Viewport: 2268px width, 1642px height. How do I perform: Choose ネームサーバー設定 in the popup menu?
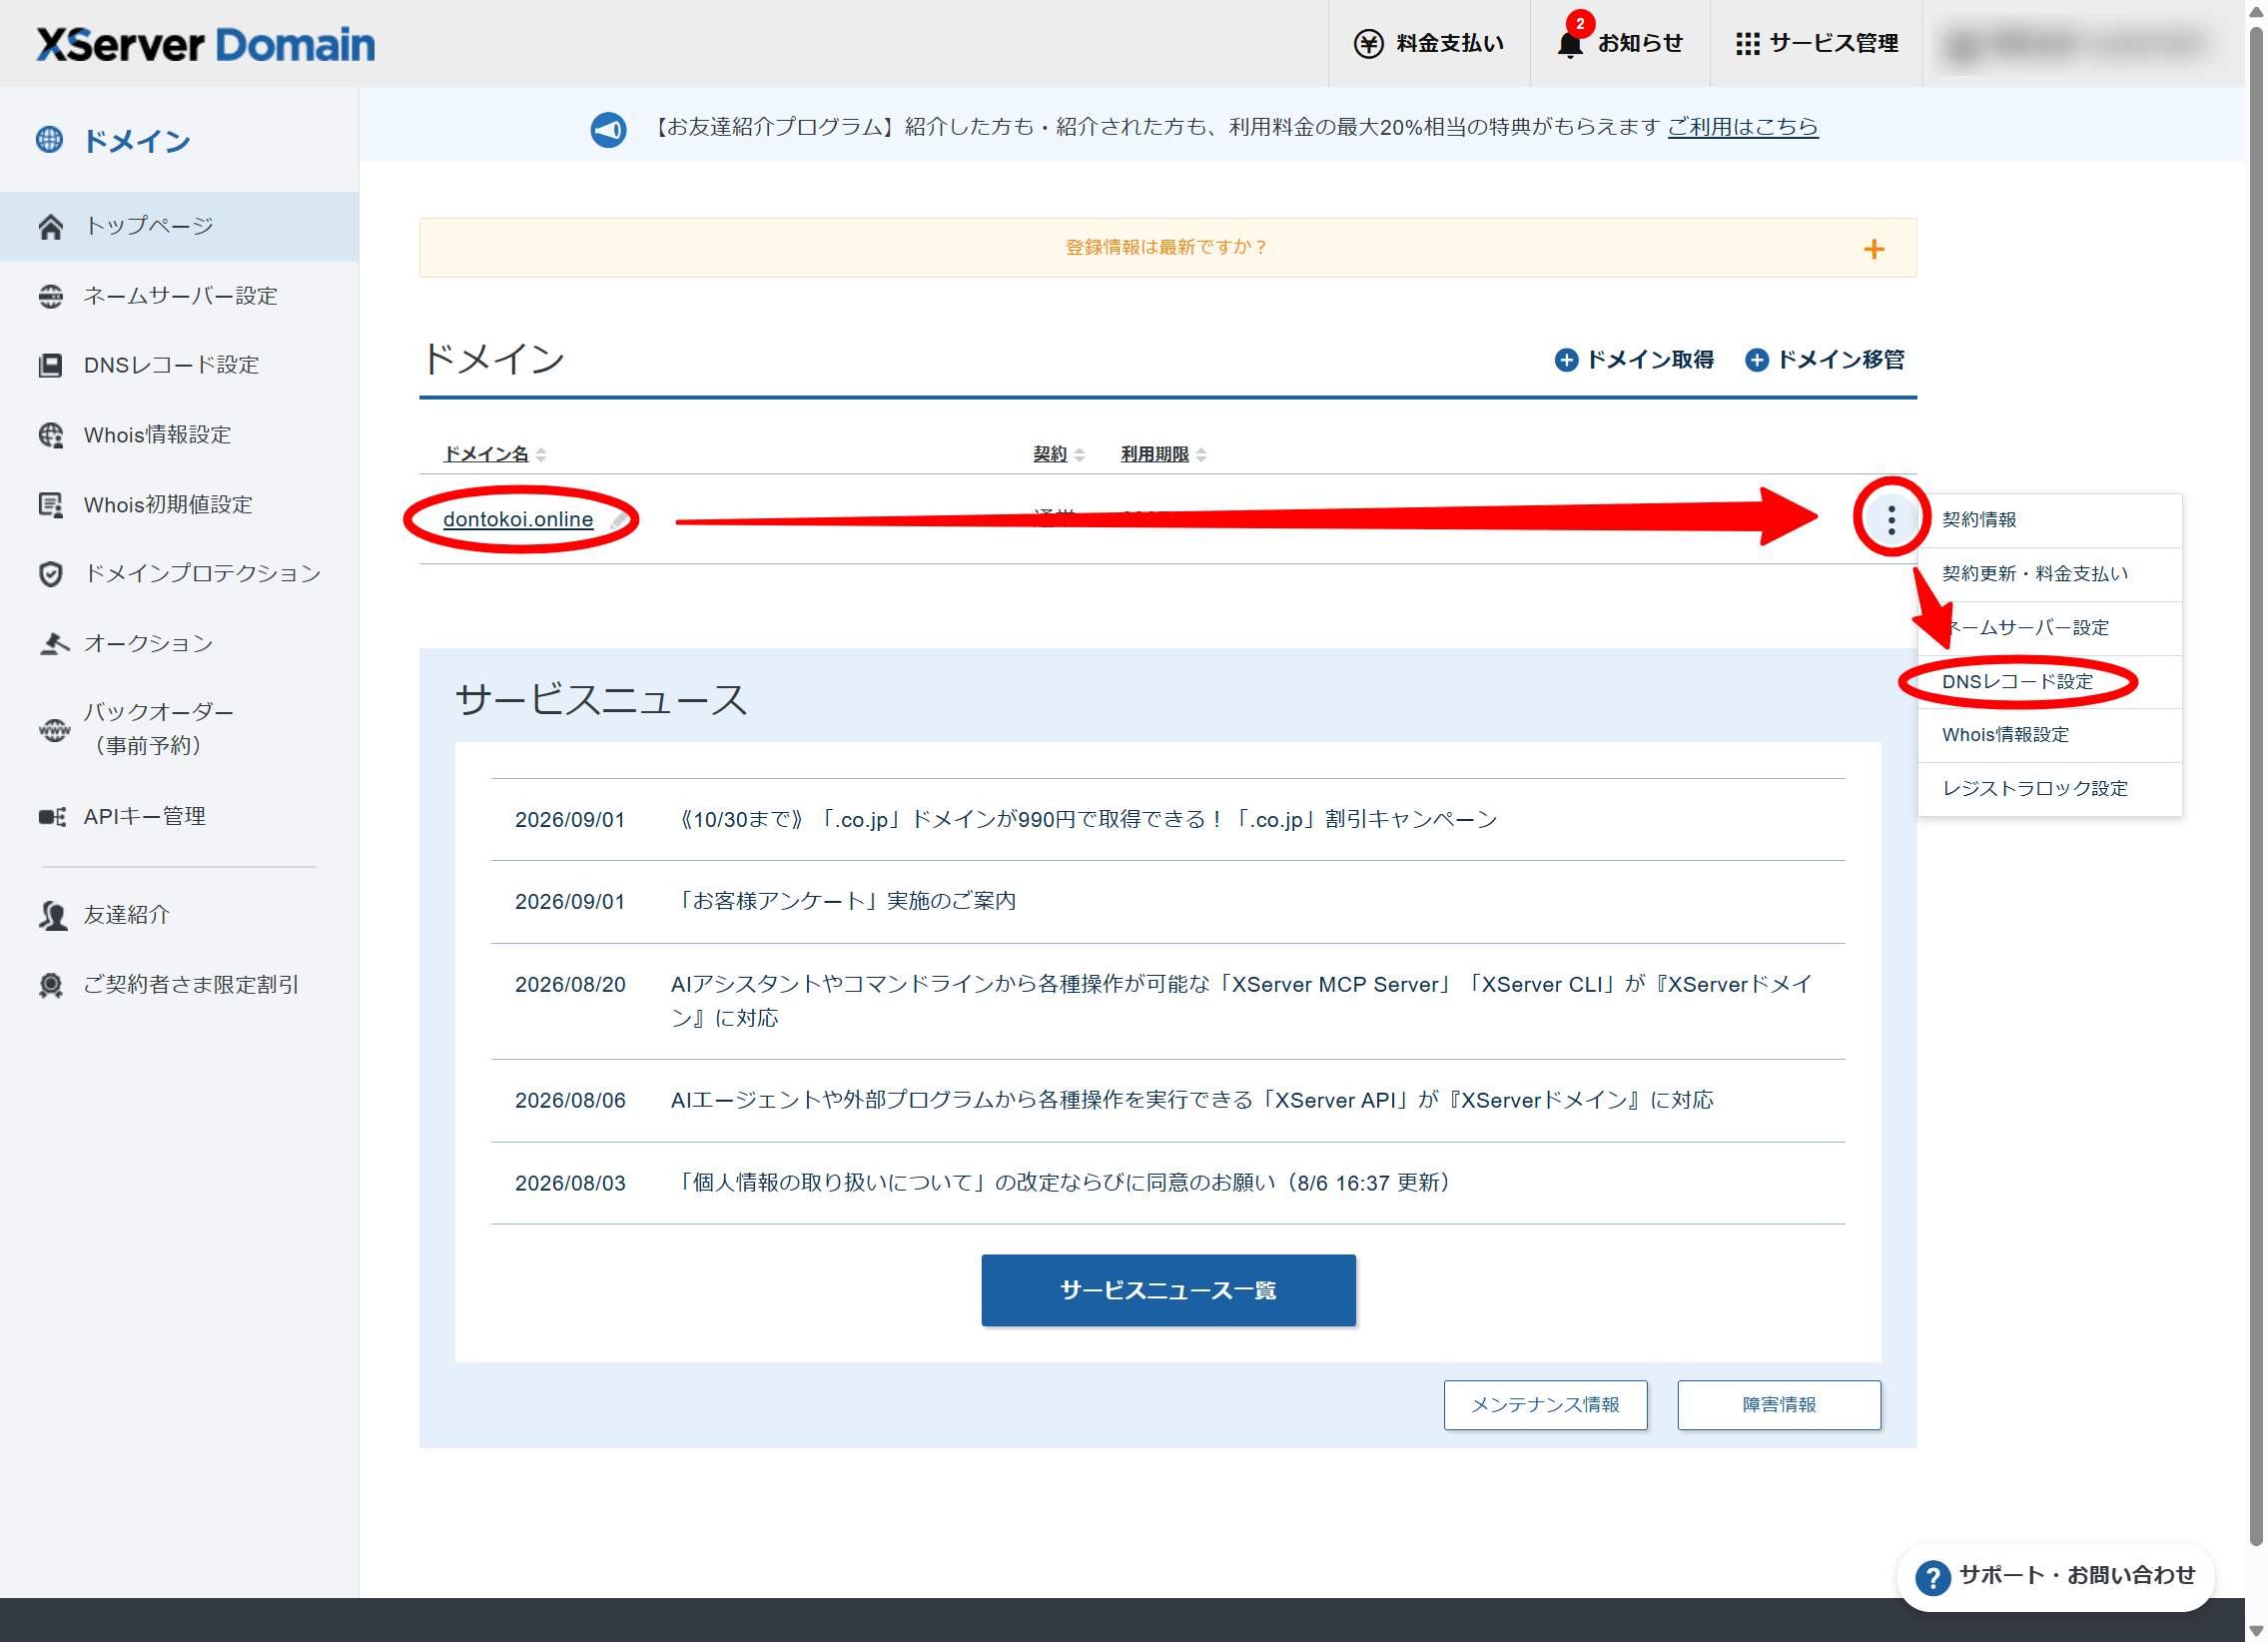(x=2049, y=628)
